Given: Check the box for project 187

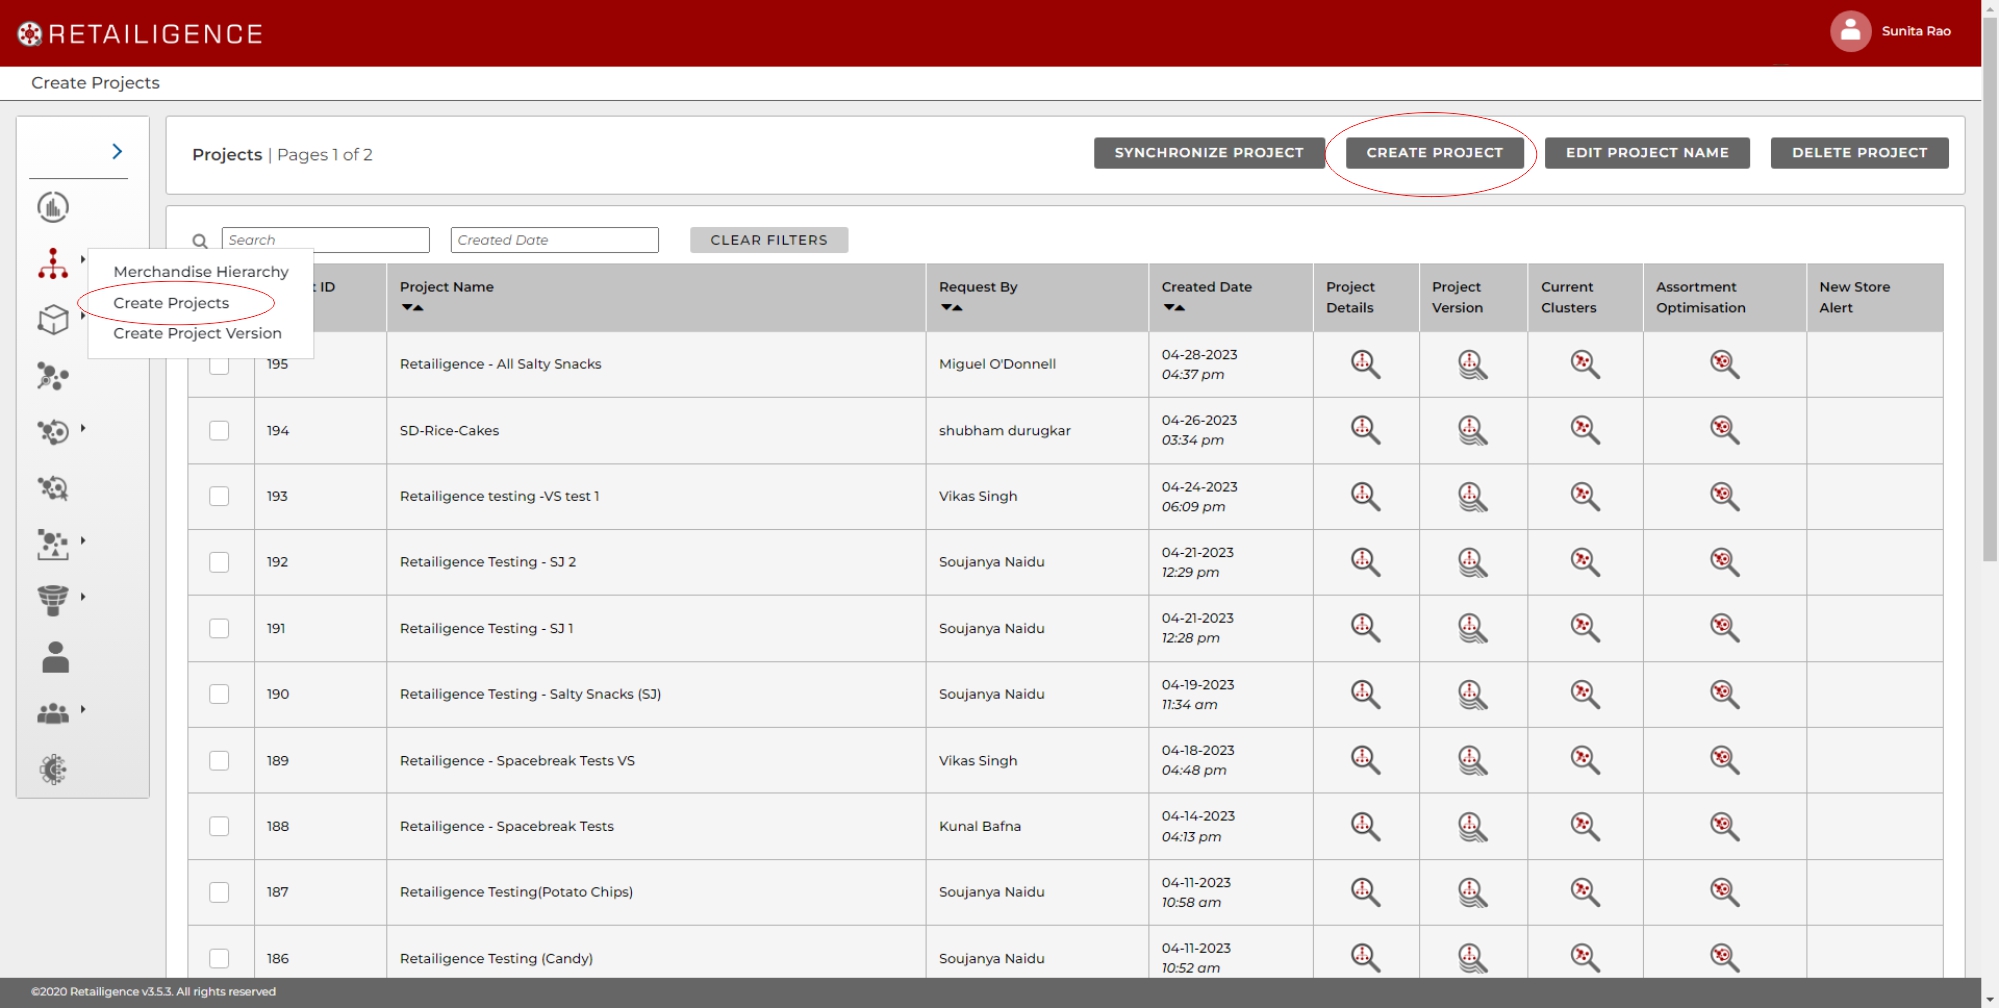Looking at the screenshot, I should pos(219,892).
